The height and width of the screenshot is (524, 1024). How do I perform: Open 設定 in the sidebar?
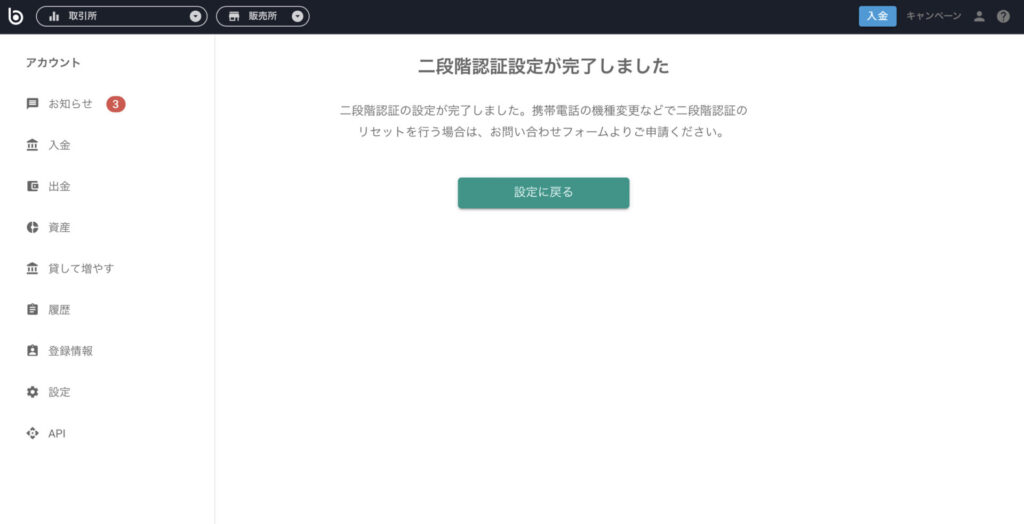59,392
